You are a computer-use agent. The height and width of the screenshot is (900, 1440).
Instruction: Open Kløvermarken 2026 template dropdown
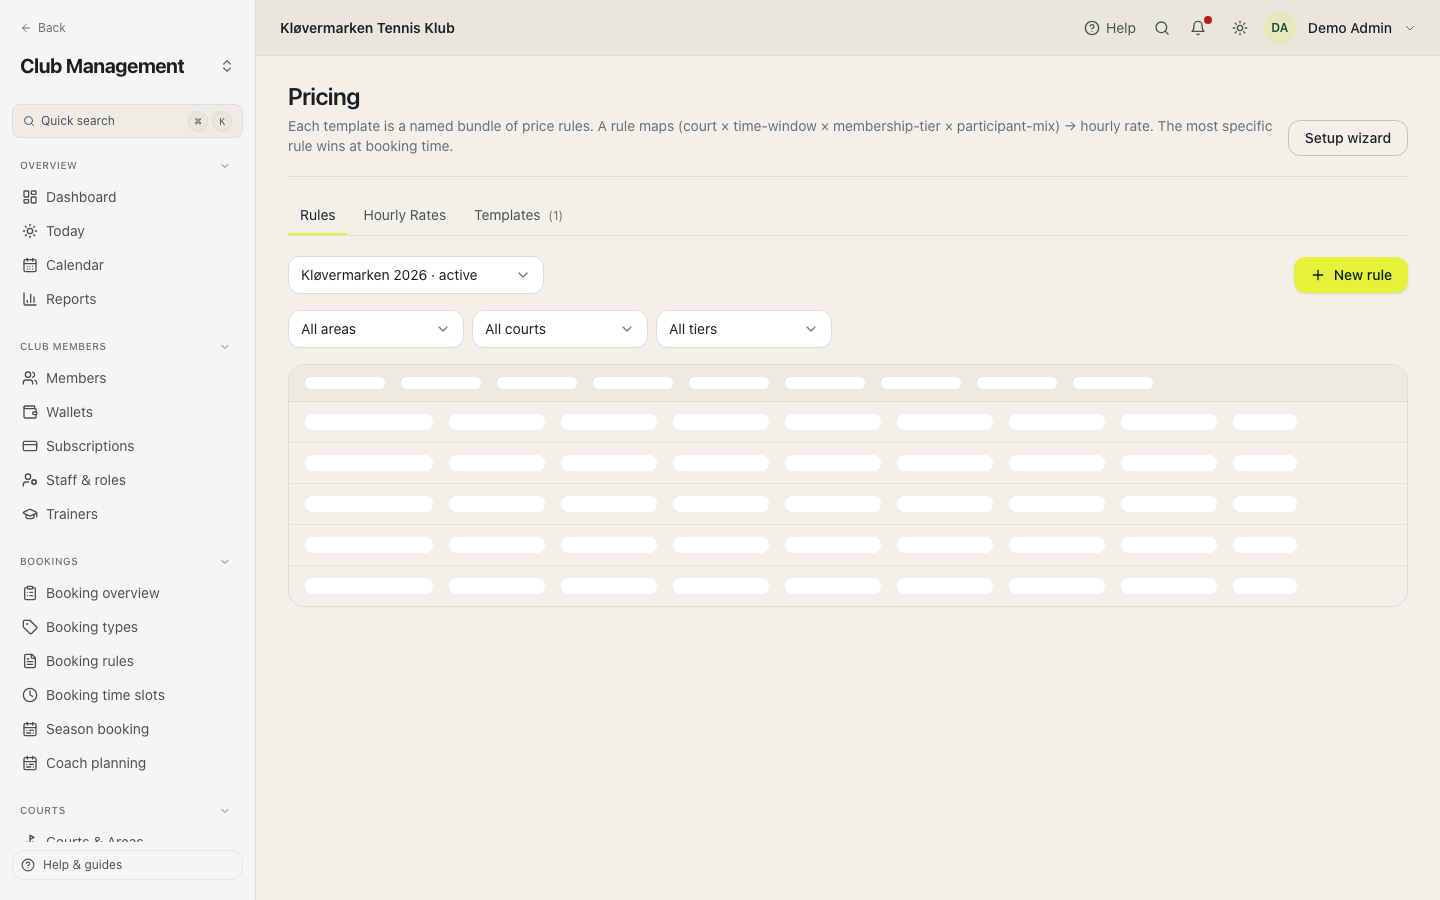click(x=416, y=275)
